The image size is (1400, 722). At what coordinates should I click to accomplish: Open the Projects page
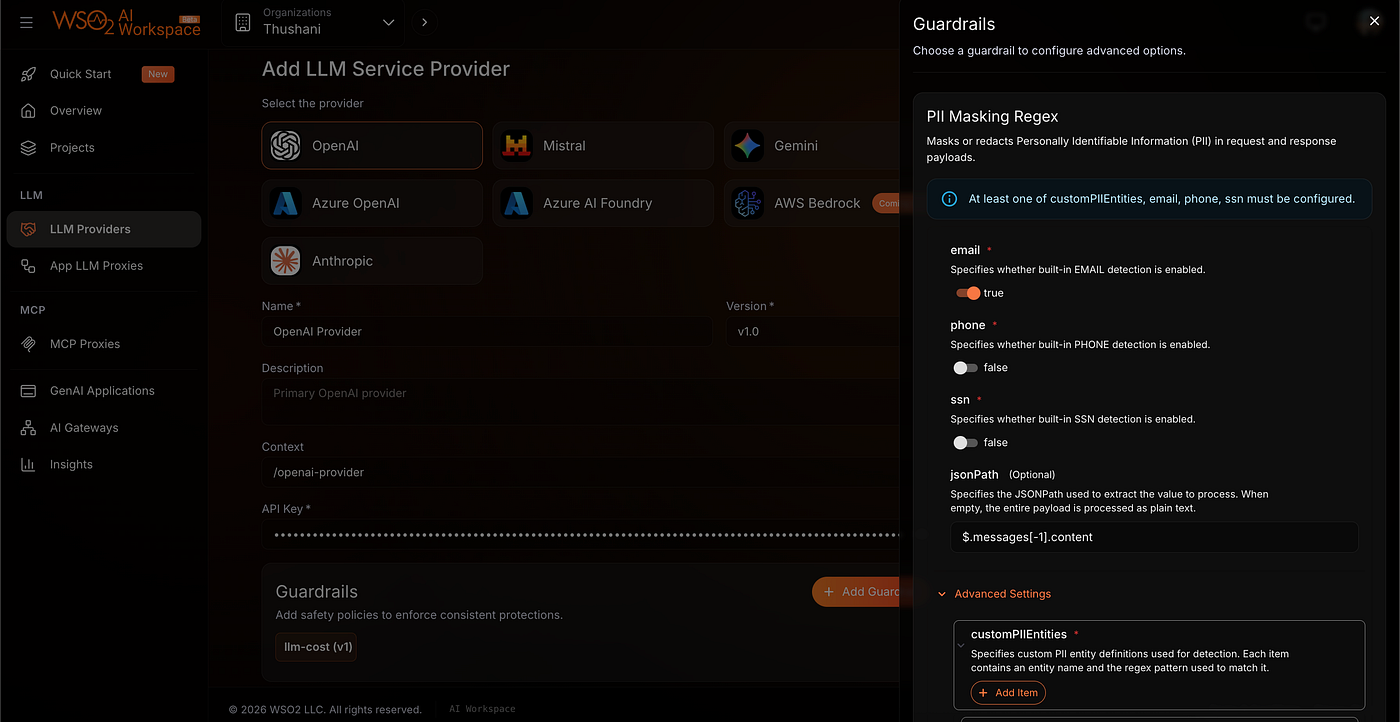[x=104, y=148]
